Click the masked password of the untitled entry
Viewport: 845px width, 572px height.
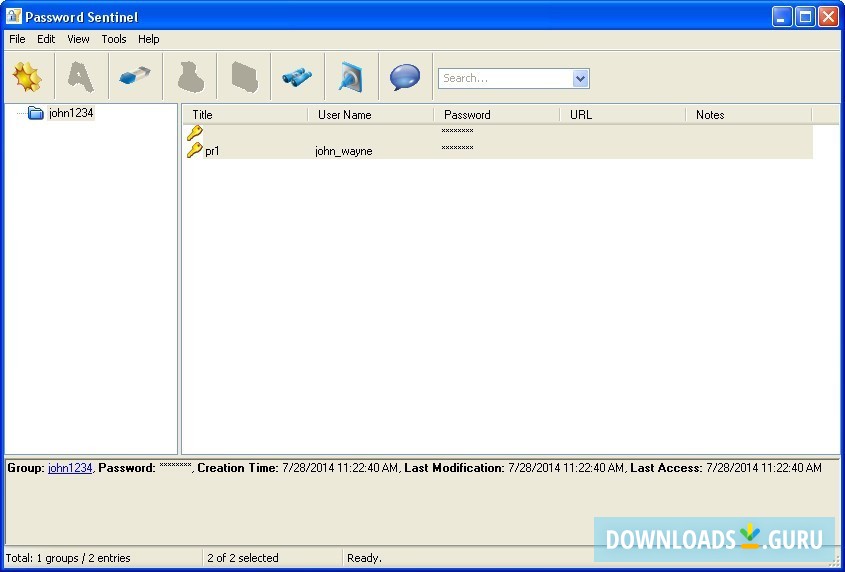pos(457,130)
